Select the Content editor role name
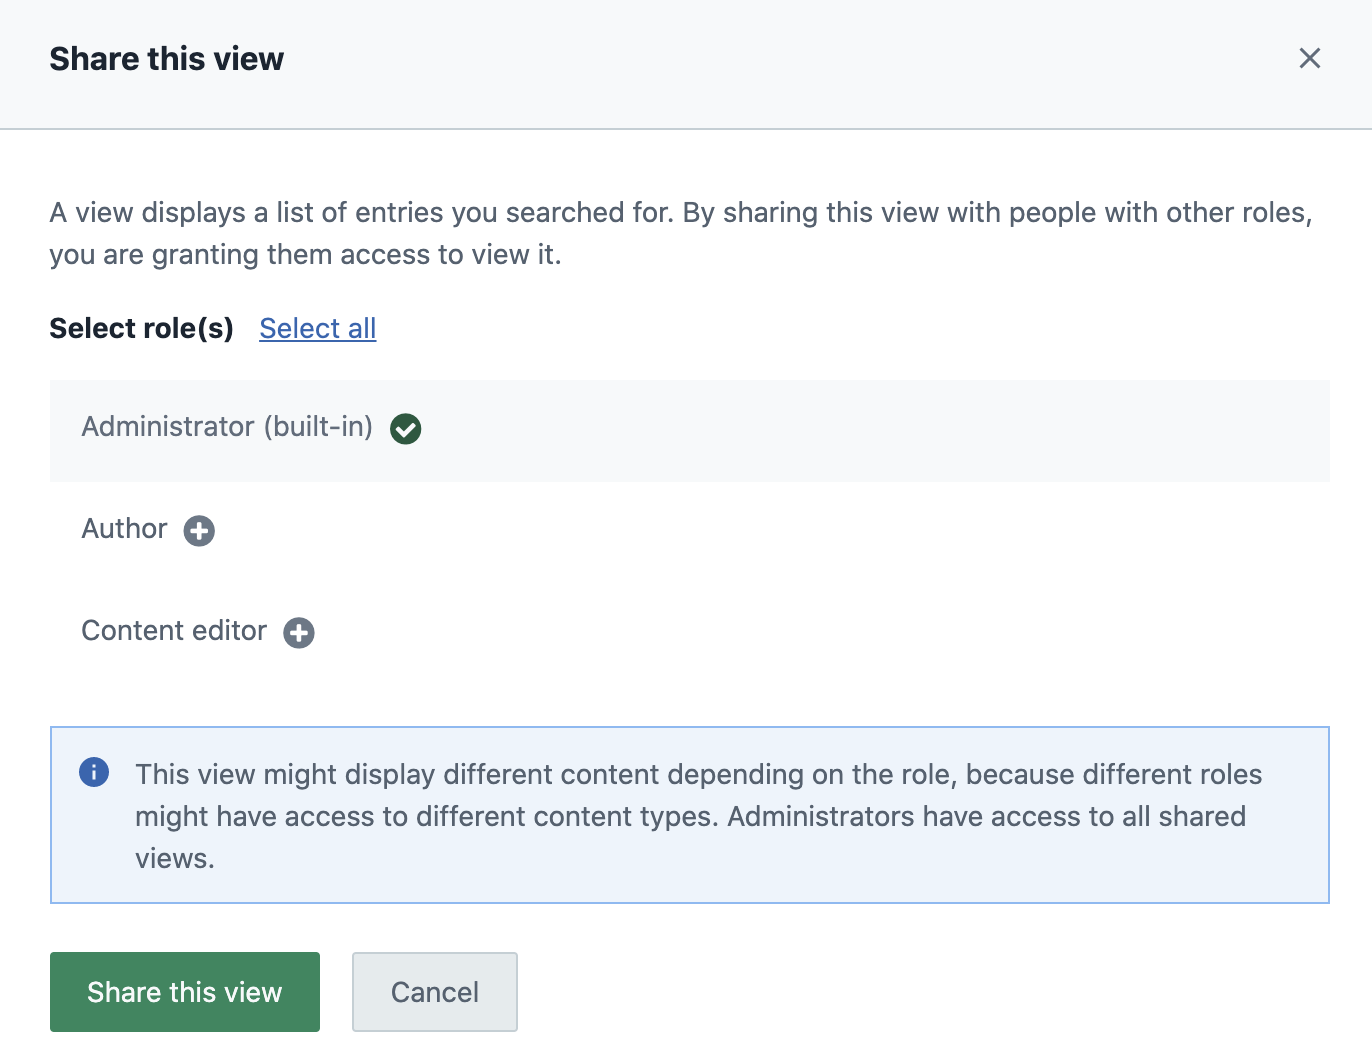This screenshot has height=1048, width=1372. pos(174,631)
